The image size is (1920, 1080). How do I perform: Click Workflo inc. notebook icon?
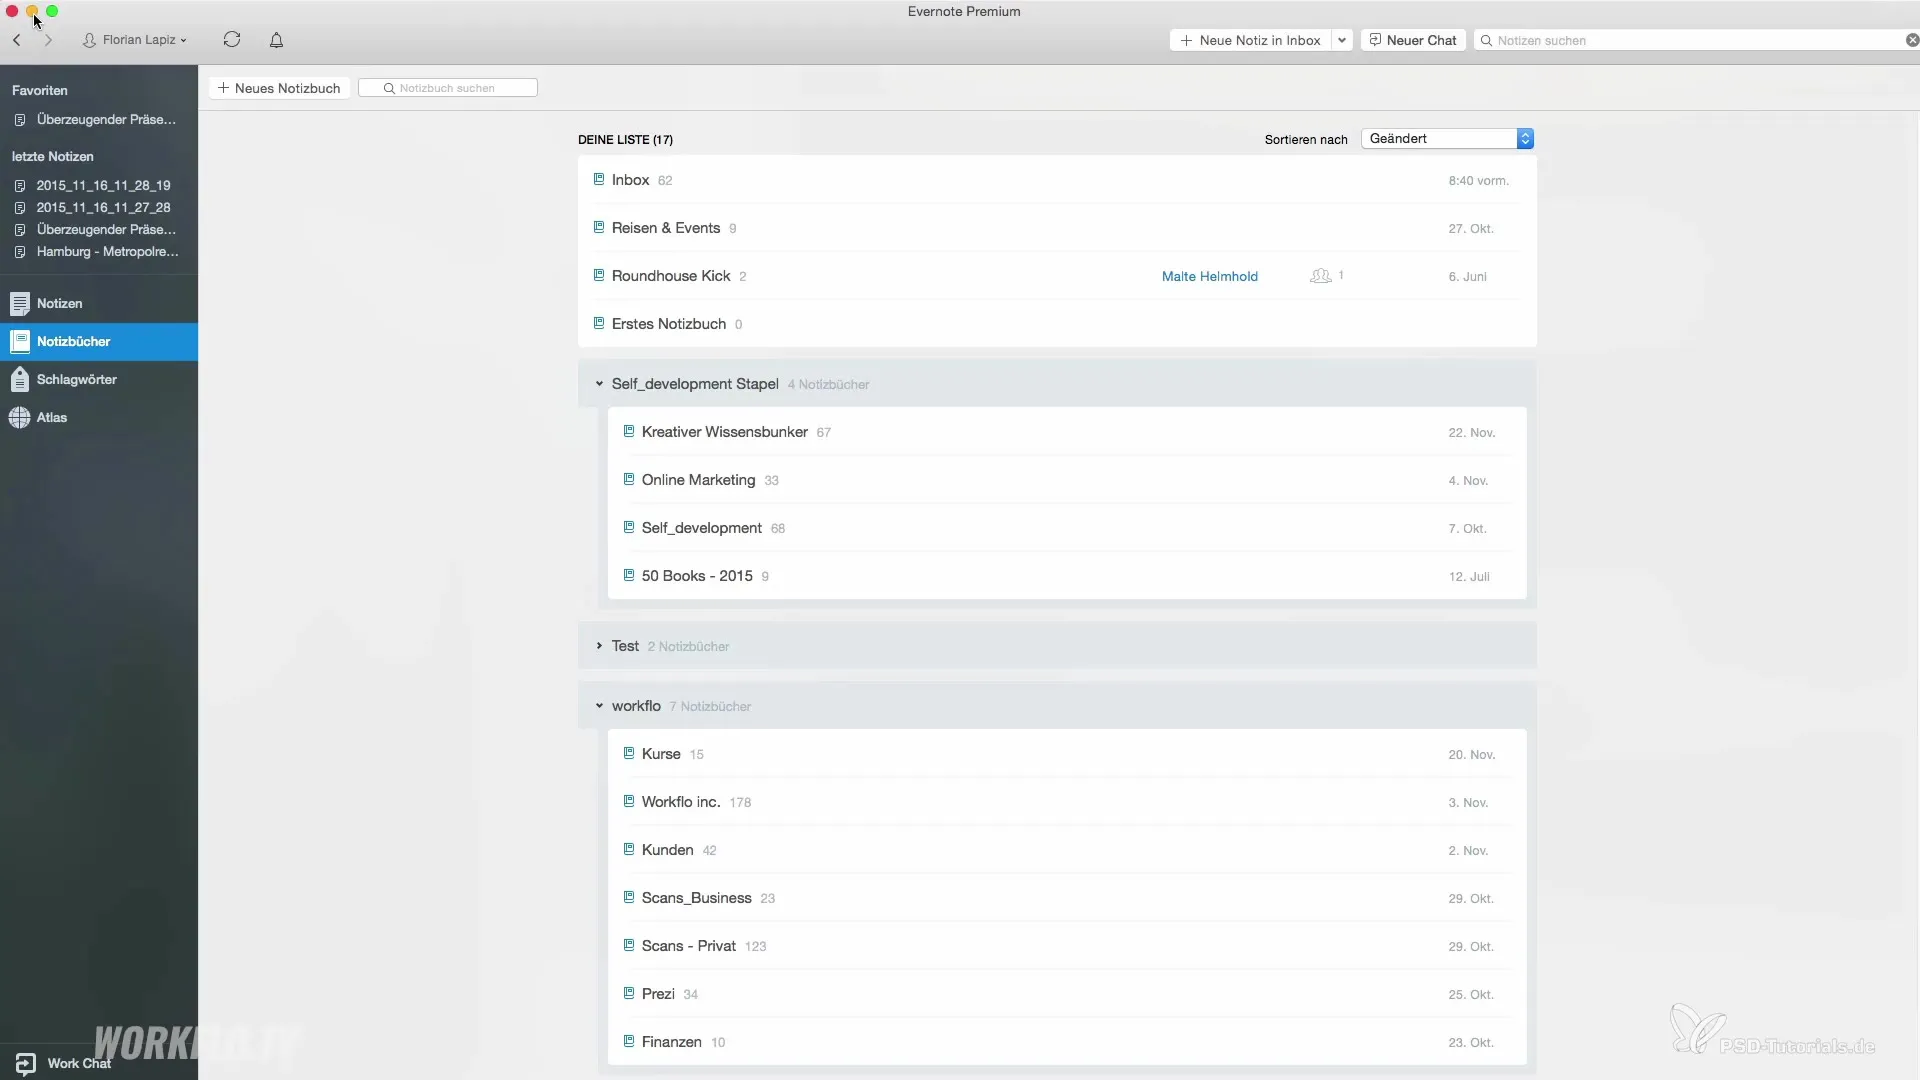tap(629, 801)
